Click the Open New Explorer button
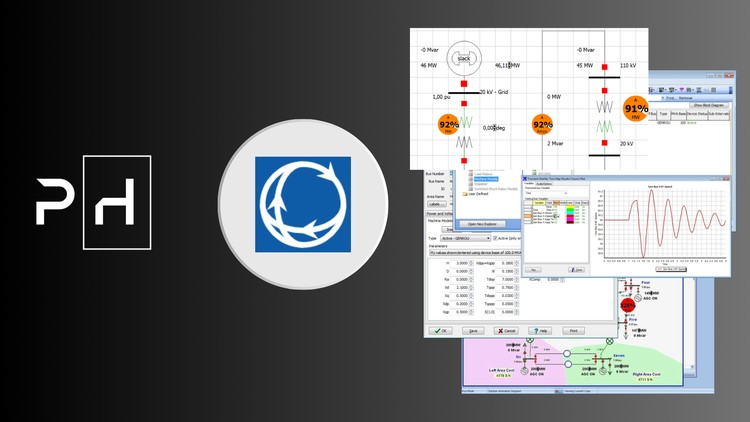Image resolution: width=750 pixels, height=422 pixels. click(x=482, y=224)
